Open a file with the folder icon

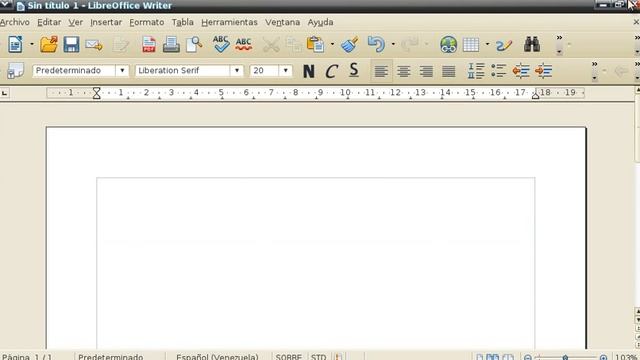tap(49, 44)
